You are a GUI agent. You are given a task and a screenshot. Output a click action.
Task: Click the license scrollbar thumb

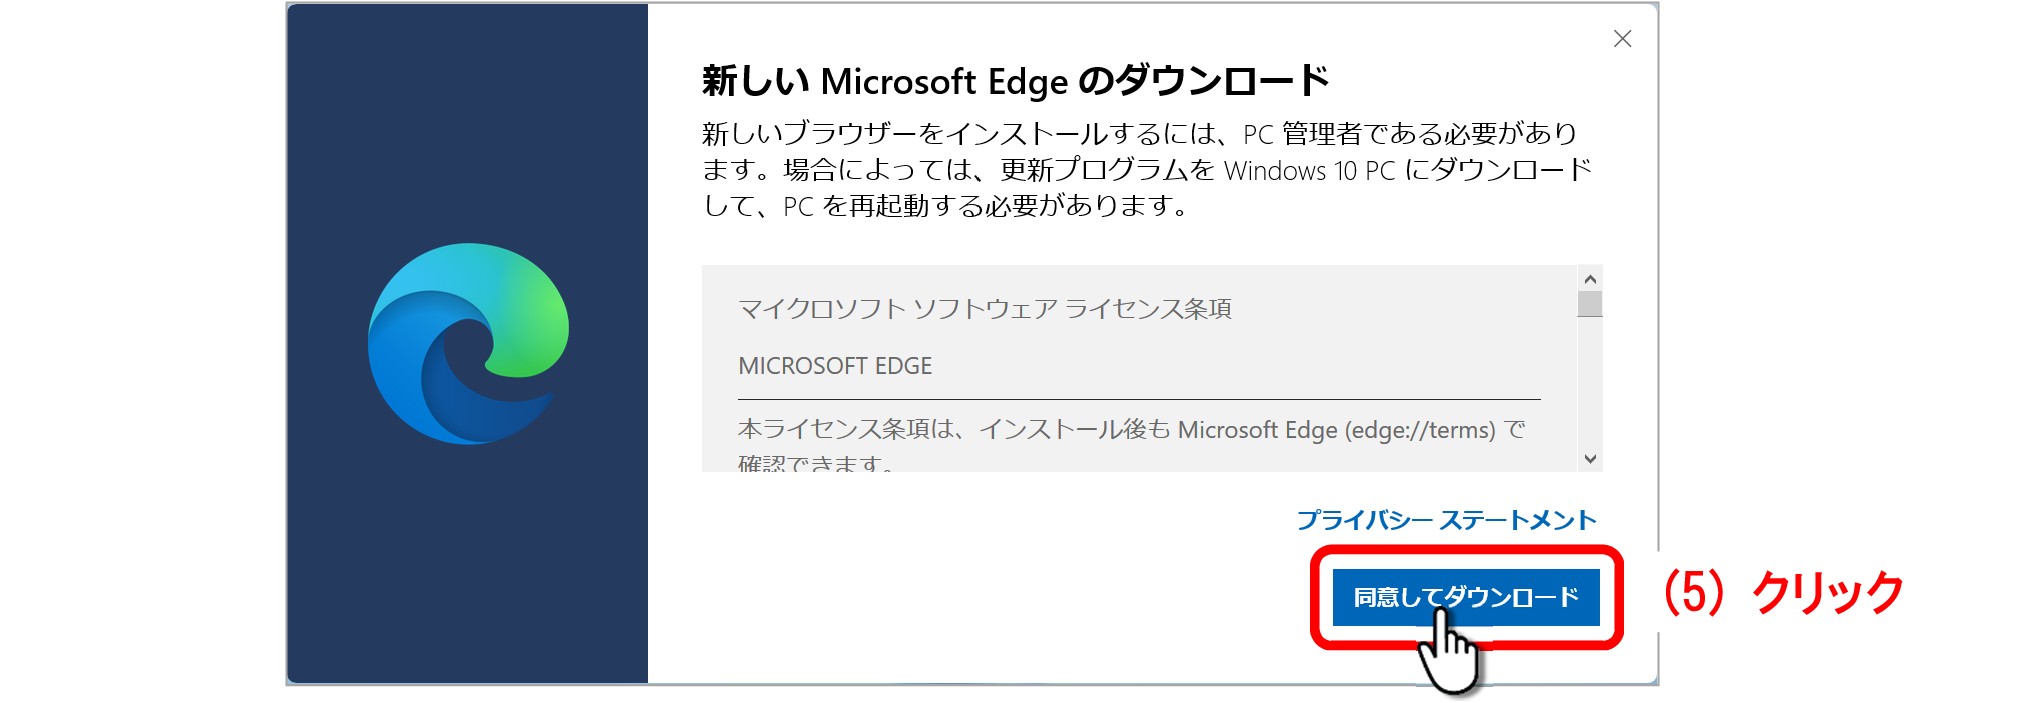coord(1590,304)
